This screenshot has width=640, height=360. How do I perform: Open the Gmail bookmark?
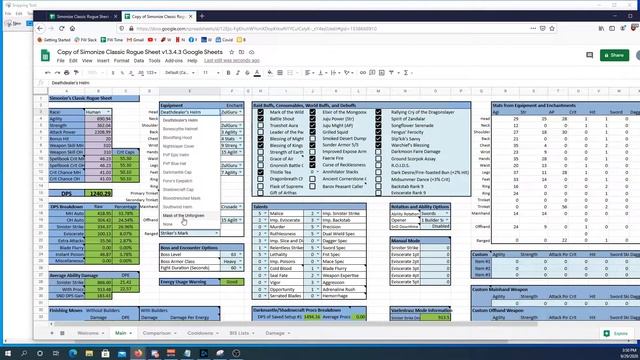coord(135,40)
